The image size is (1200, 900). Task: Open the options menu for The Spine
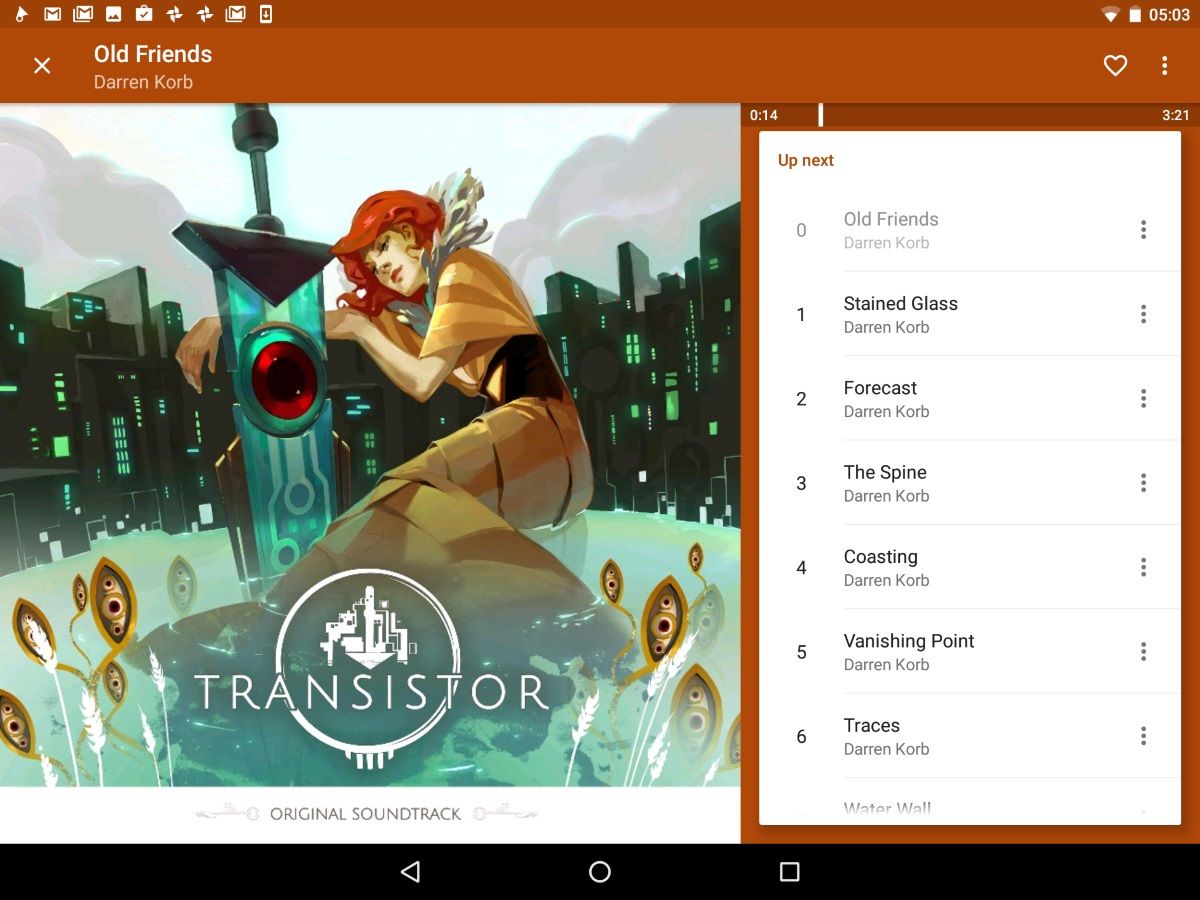(x=1143, y=483)
